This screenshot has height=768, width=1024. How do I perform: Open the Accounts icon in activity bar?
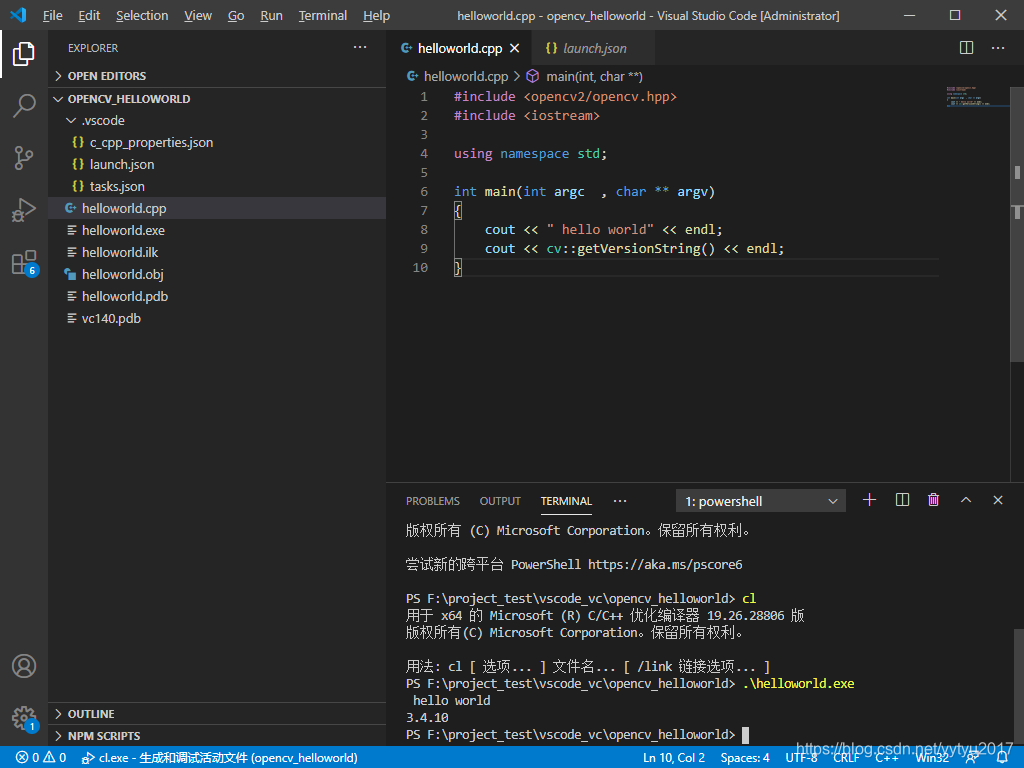(x=24, y=666)
